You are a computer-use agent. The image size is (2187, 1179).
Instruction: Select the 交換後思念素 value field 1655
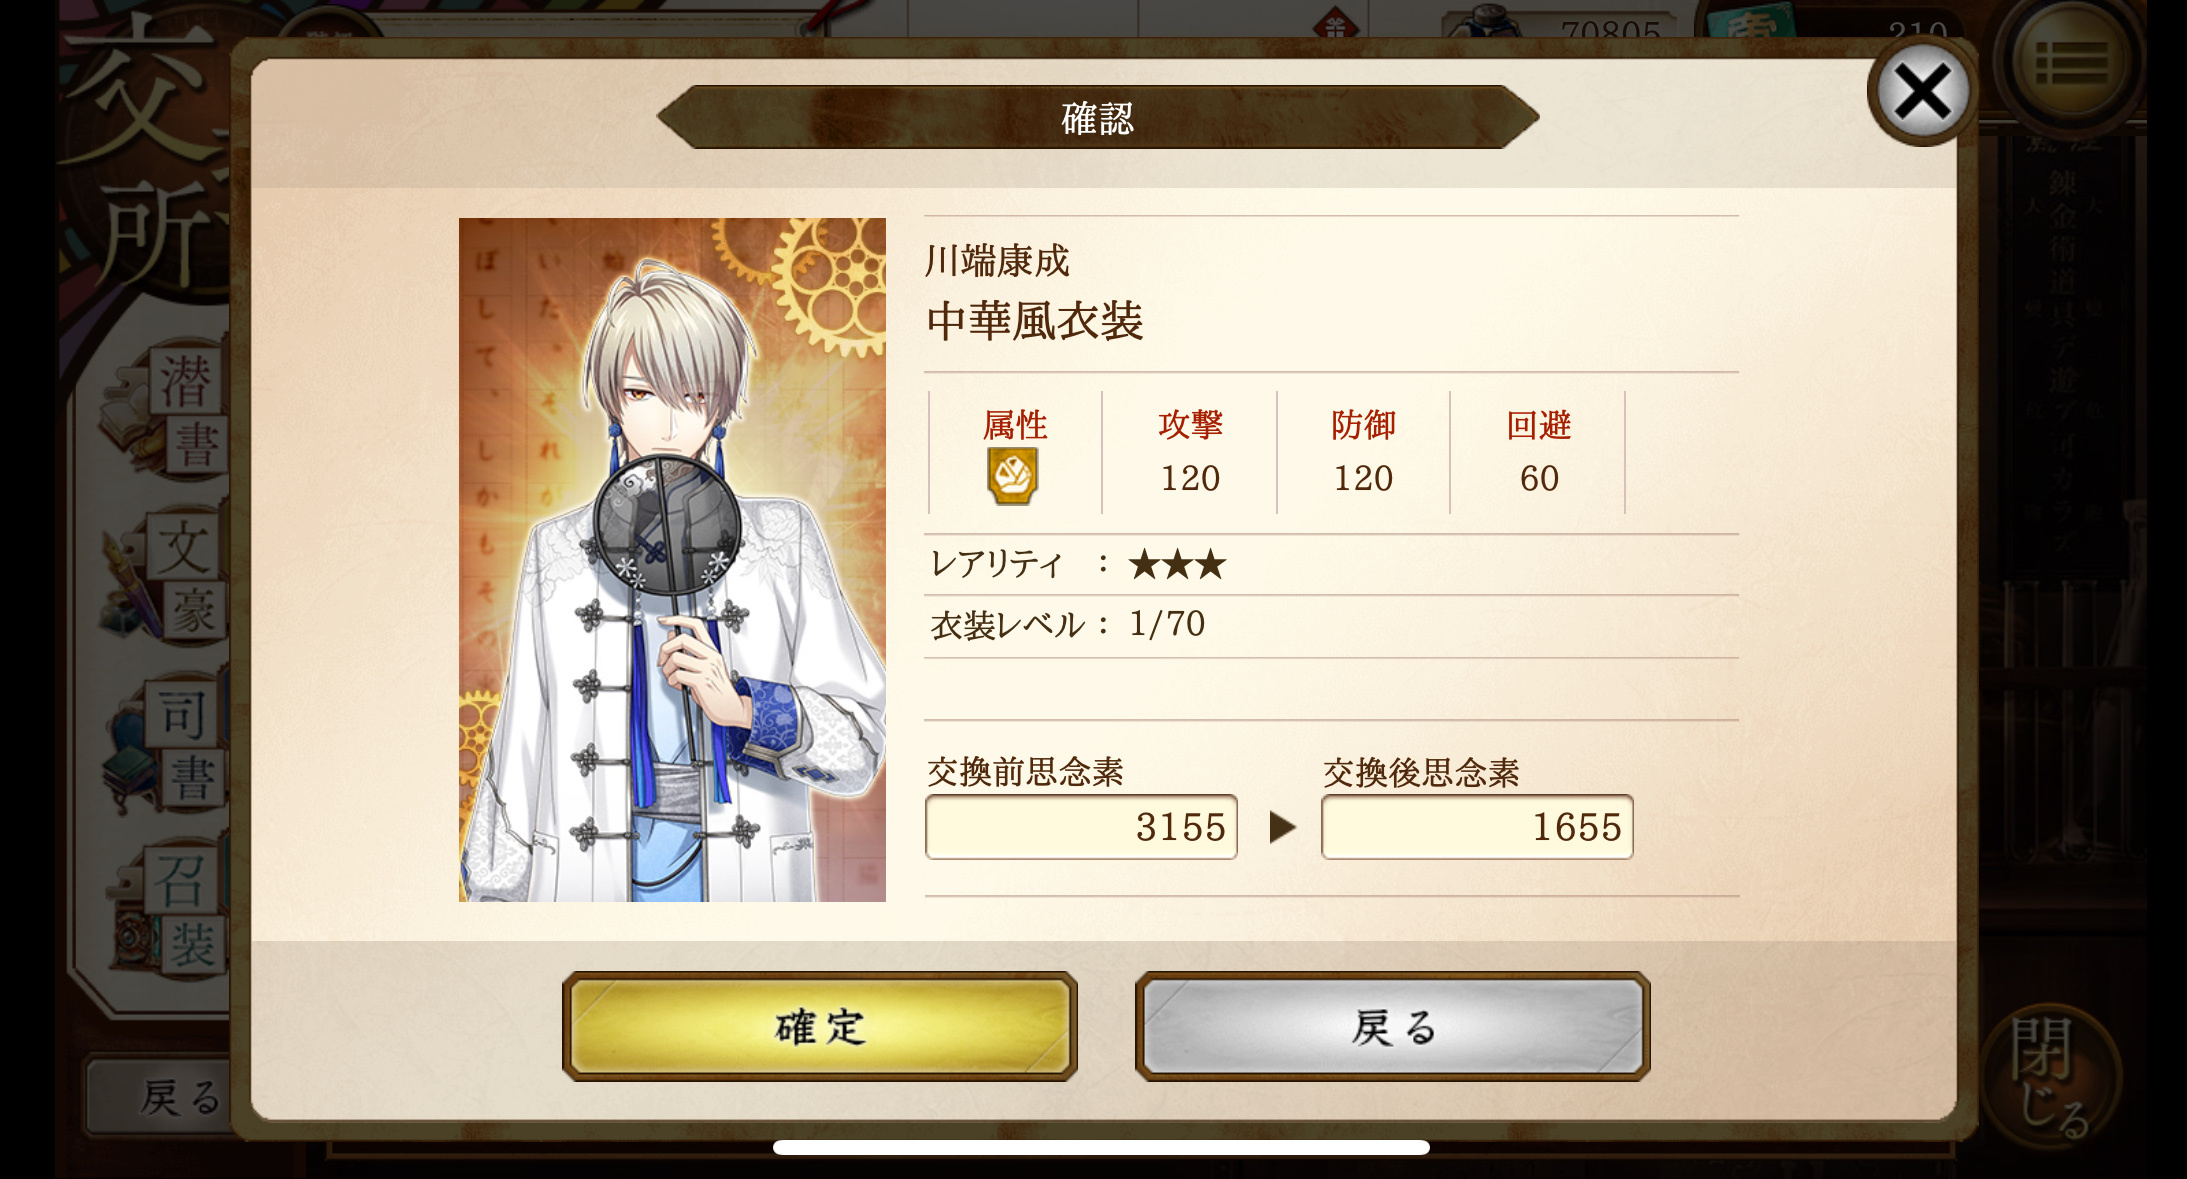tap(1477, 827)
